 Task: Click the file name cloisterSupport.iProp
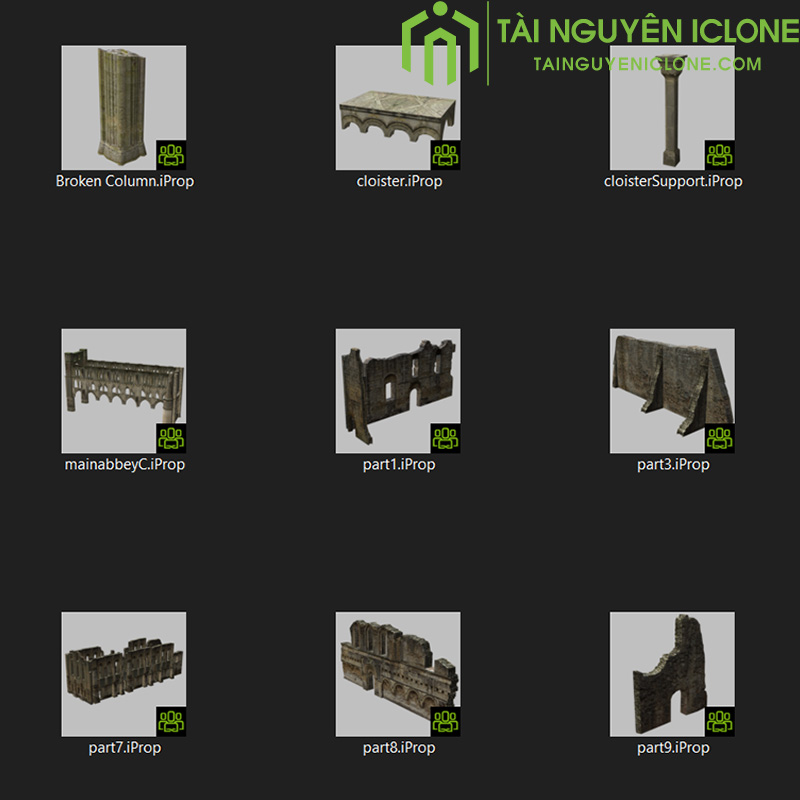point(673,182)
